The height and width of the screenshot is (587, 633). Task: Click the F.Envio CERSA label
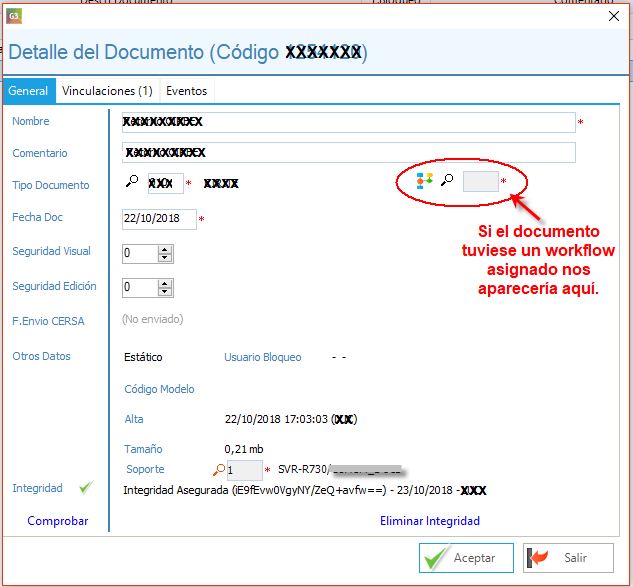tap(48, 321)
